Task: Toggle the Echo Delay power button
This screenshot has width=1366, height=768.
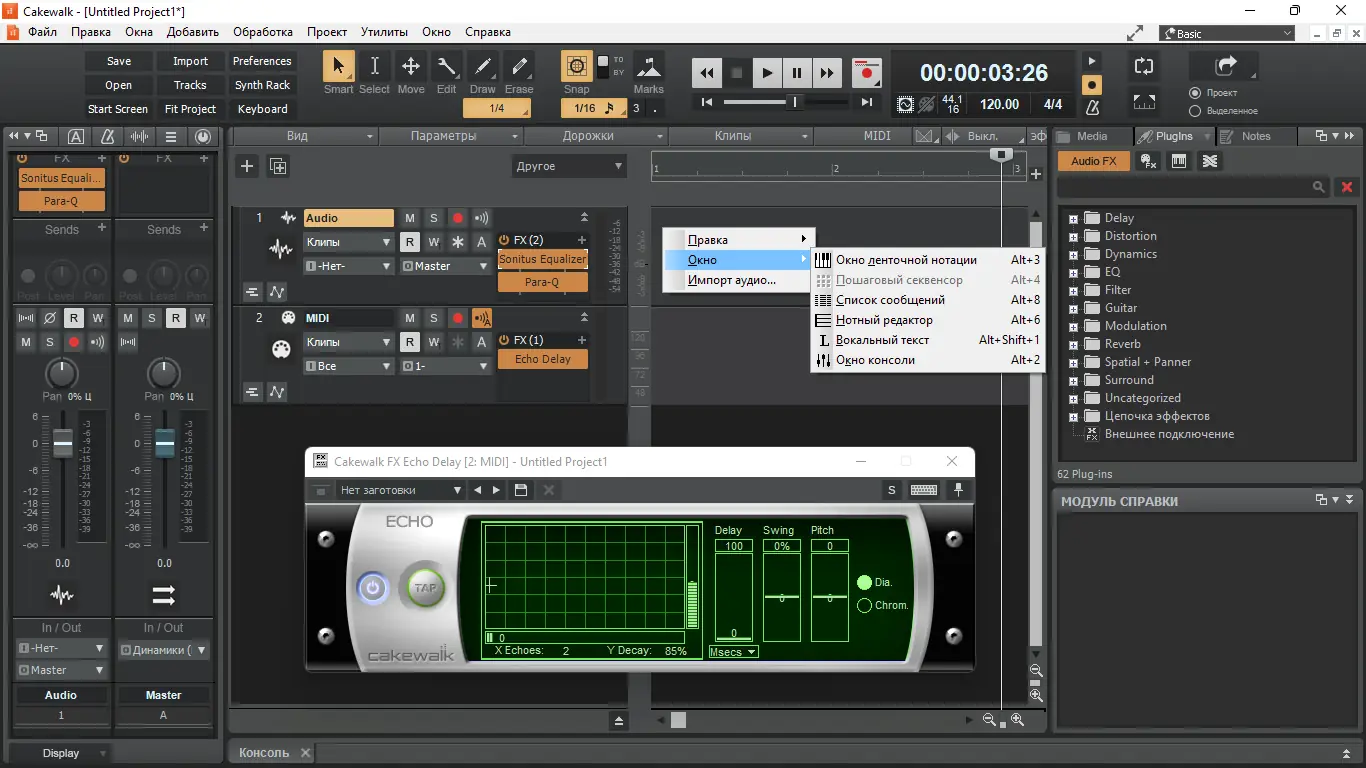Action: tap(373, 588)
